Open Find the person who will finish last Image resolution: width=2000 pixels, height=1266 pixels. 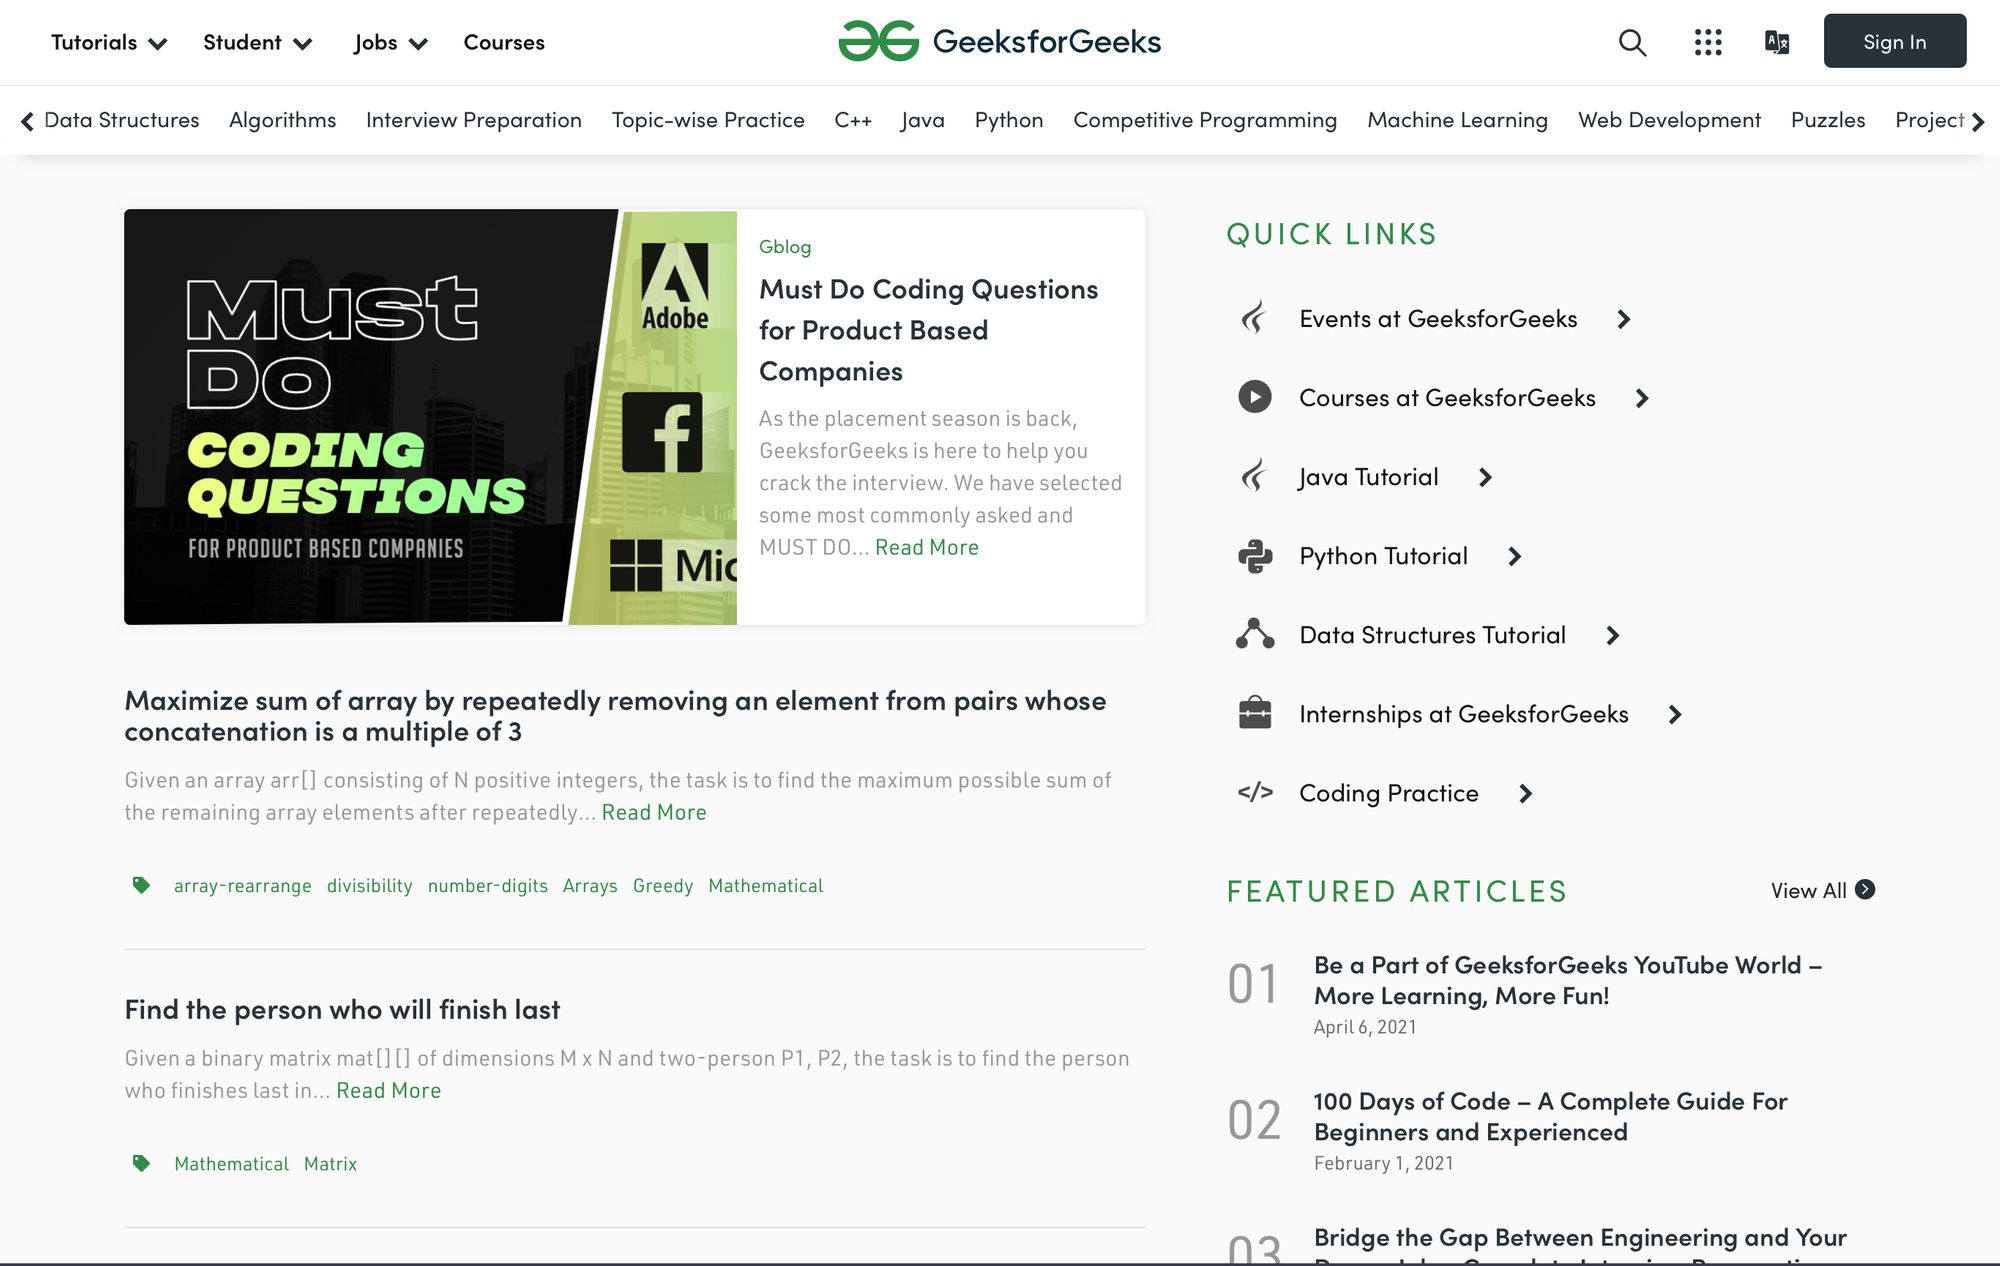342,1009
